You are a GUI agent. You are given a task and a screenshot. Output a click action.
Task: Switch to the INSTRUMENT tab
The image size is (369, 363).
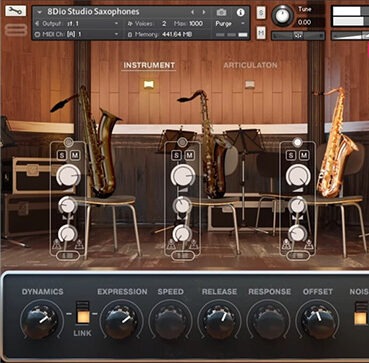coord(149,65)
